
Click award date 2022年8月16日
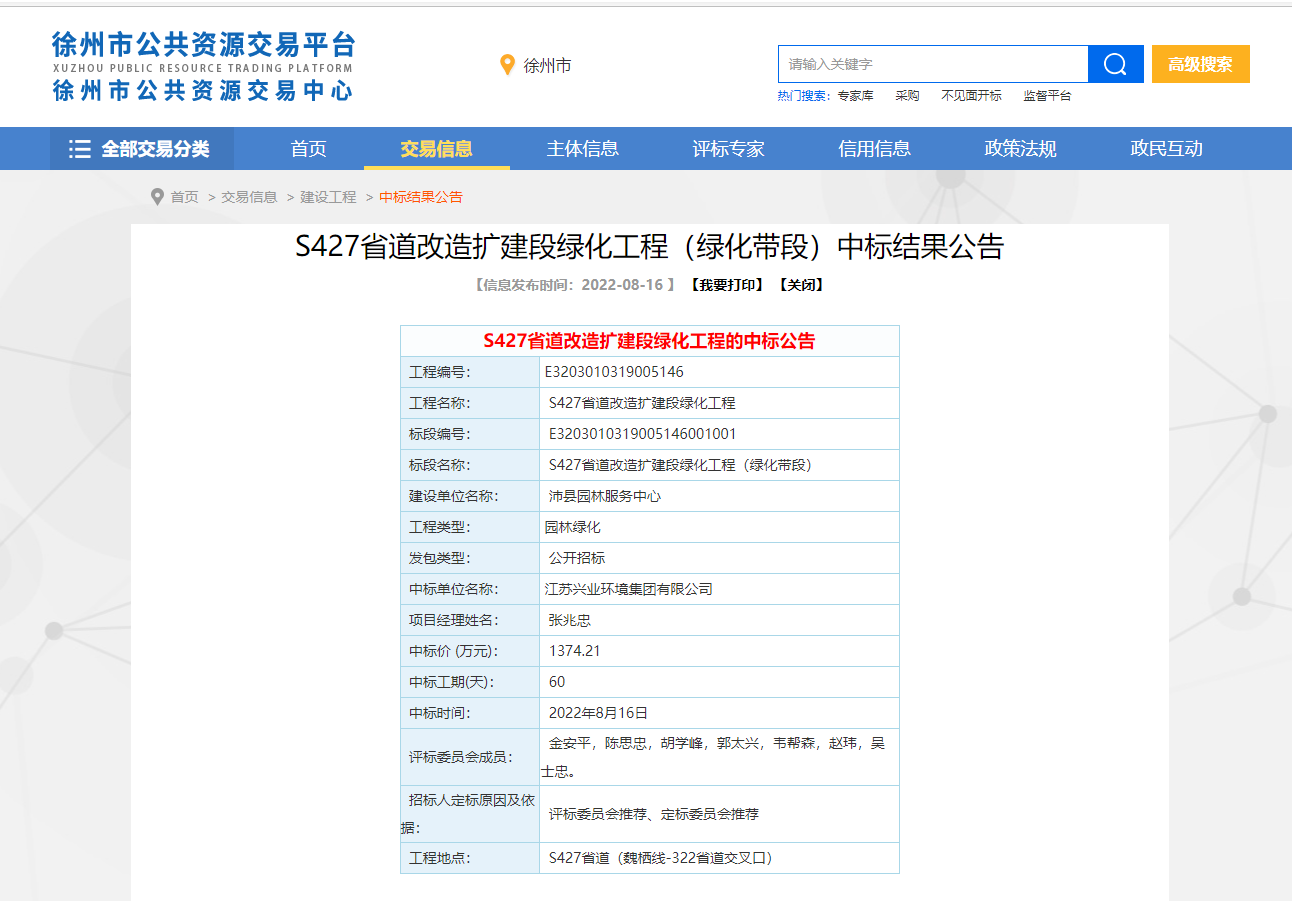click(598, 713)
